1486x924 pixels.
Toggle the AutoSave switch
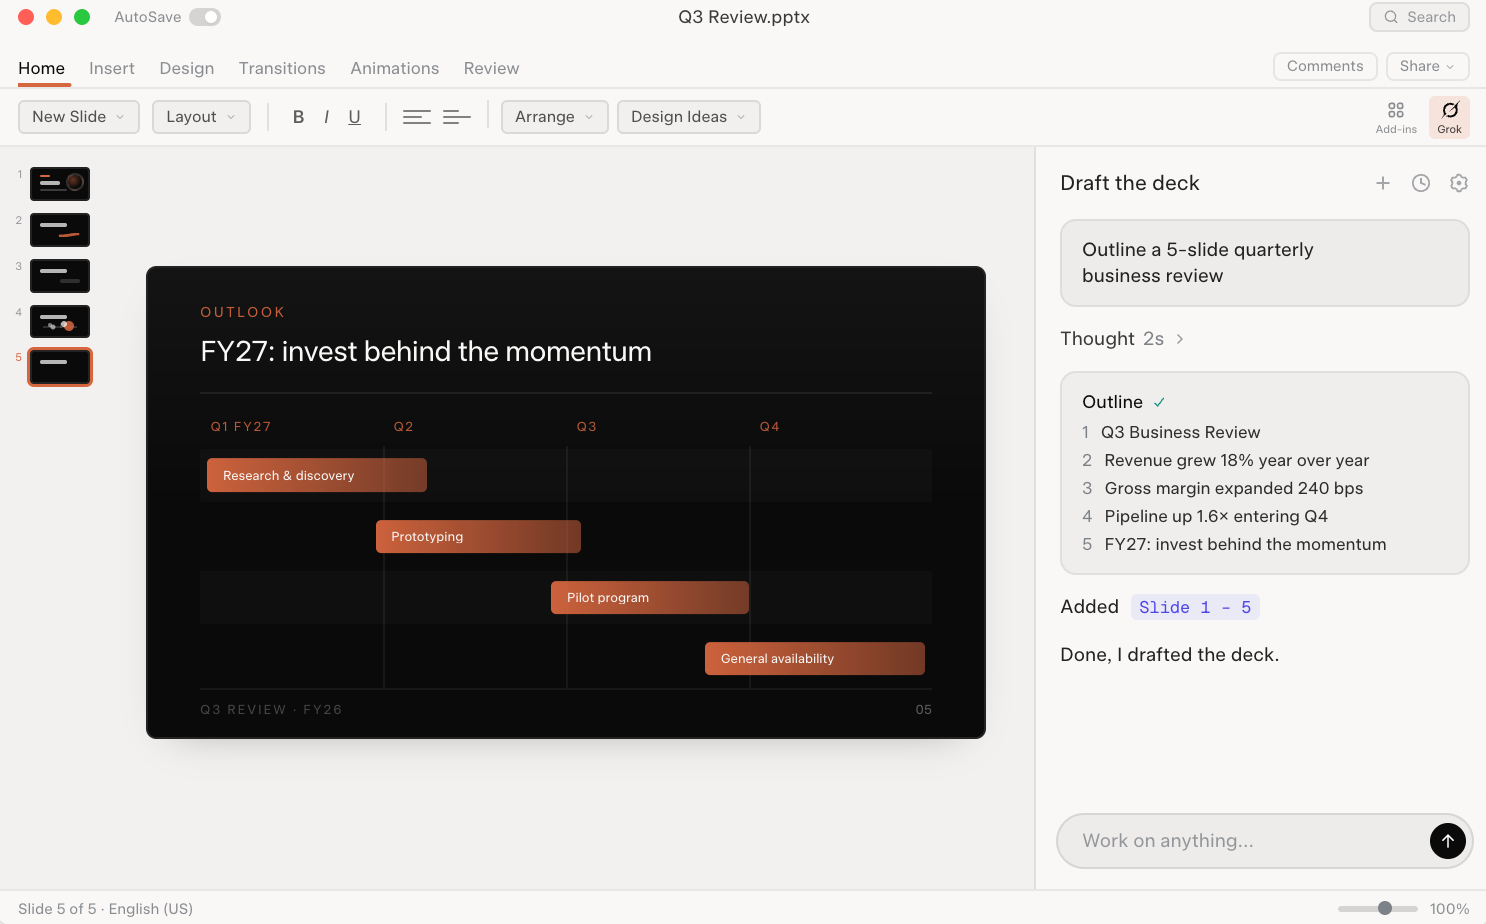pyautogui.click(x=205, y=17)
